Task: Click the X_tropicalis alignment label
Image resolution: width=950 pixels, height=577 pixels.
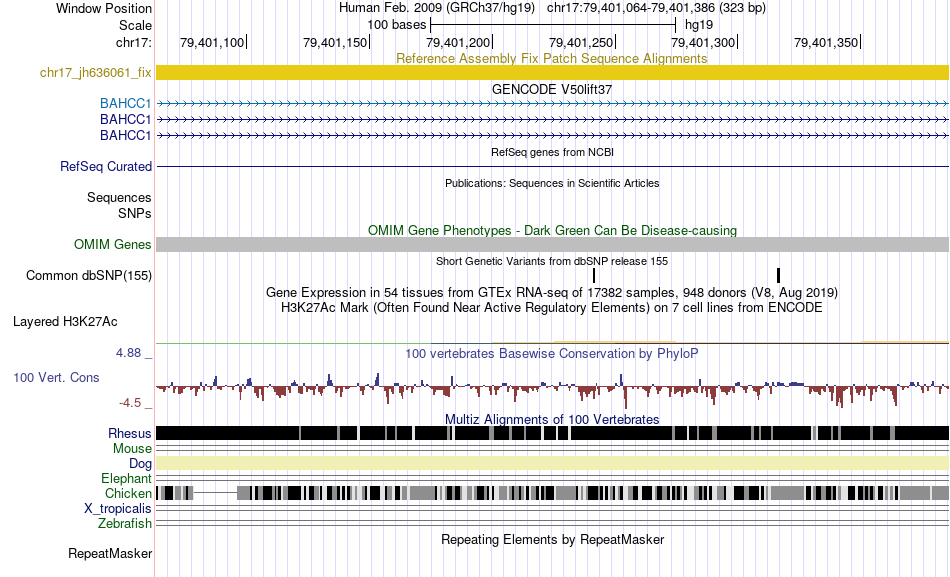Action: 118,509
